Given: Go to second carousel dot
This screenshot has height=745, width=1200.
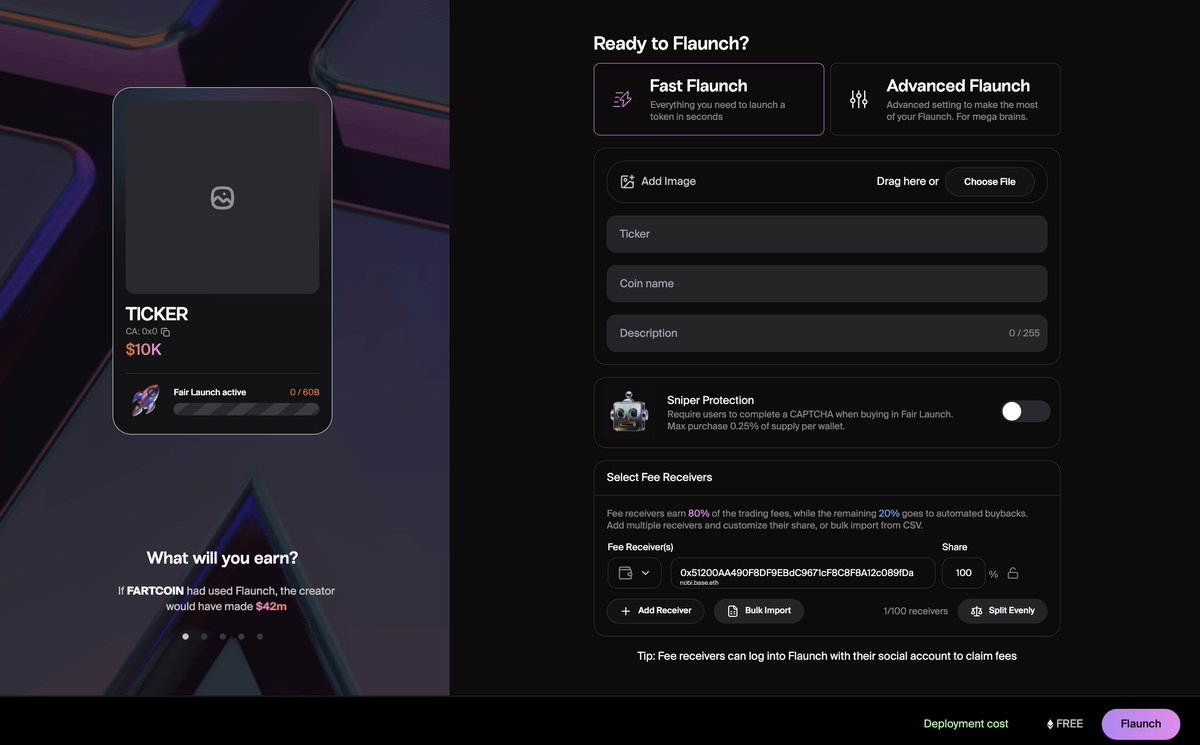Looking at the screenshot, I should [x=204, y=636].
